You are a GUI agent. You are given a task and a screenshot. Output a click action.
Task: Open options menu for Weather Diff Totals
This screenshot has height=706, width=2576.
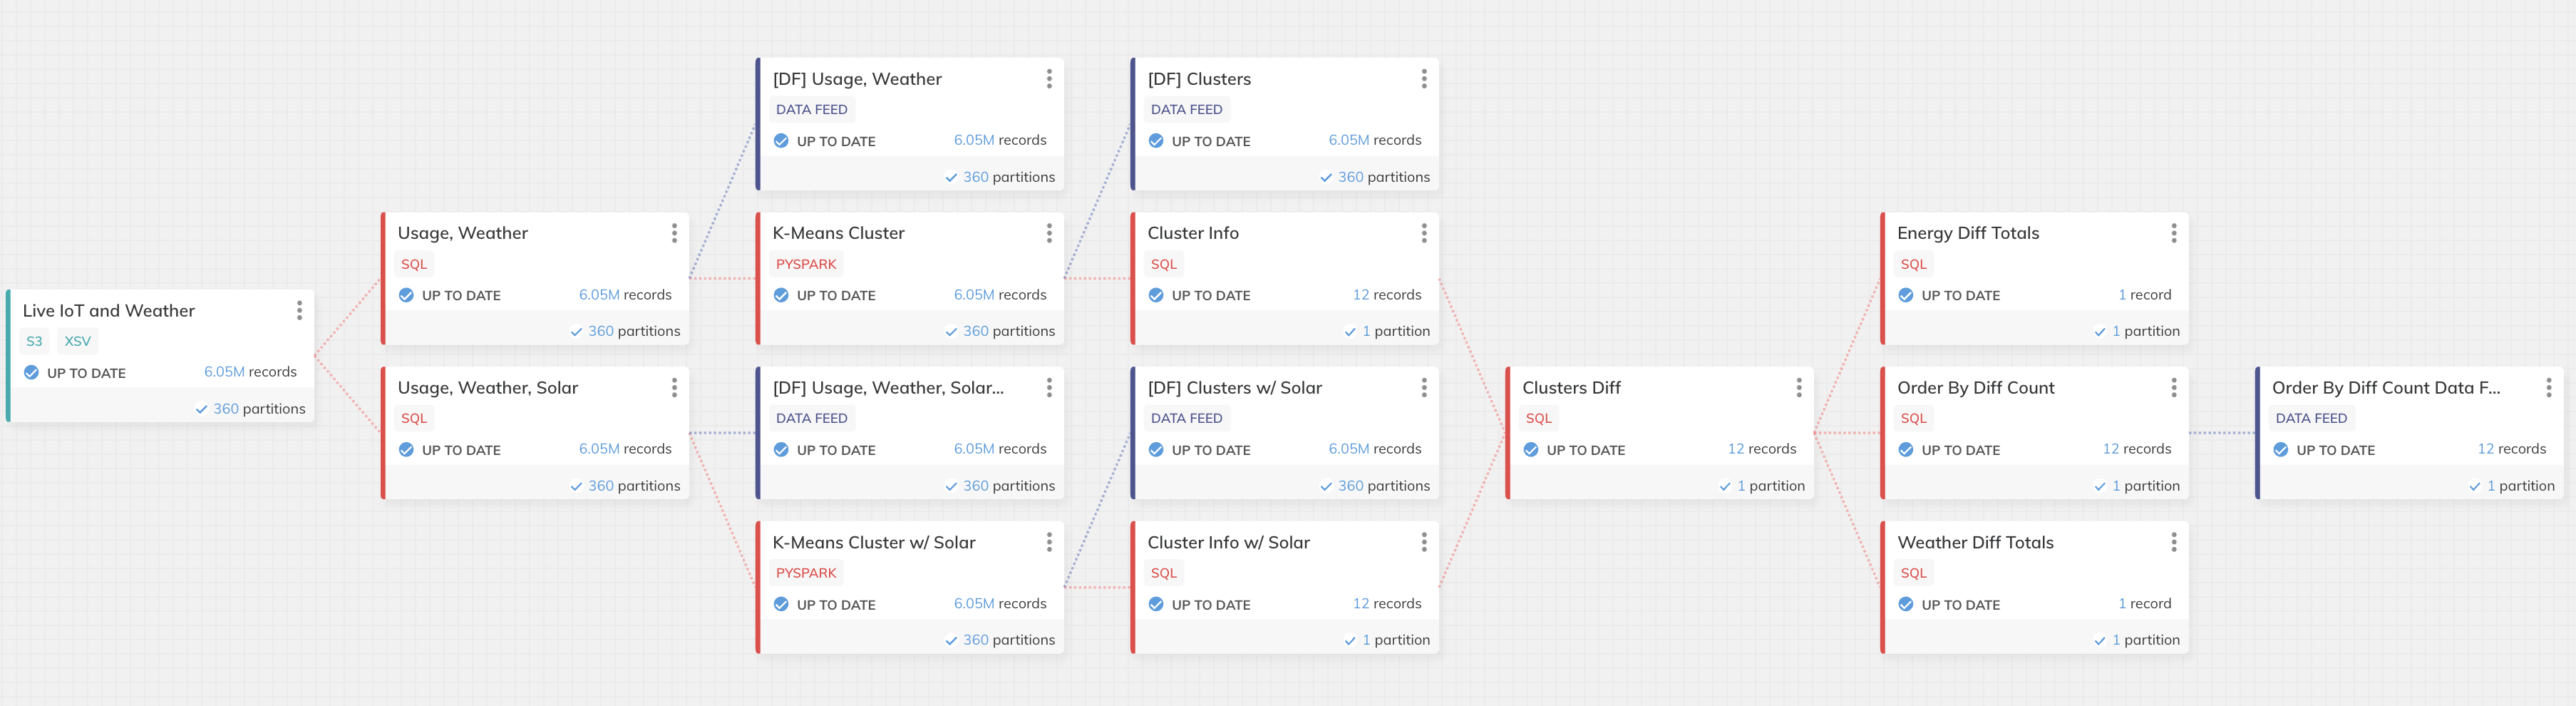[x=2173, y=542]
